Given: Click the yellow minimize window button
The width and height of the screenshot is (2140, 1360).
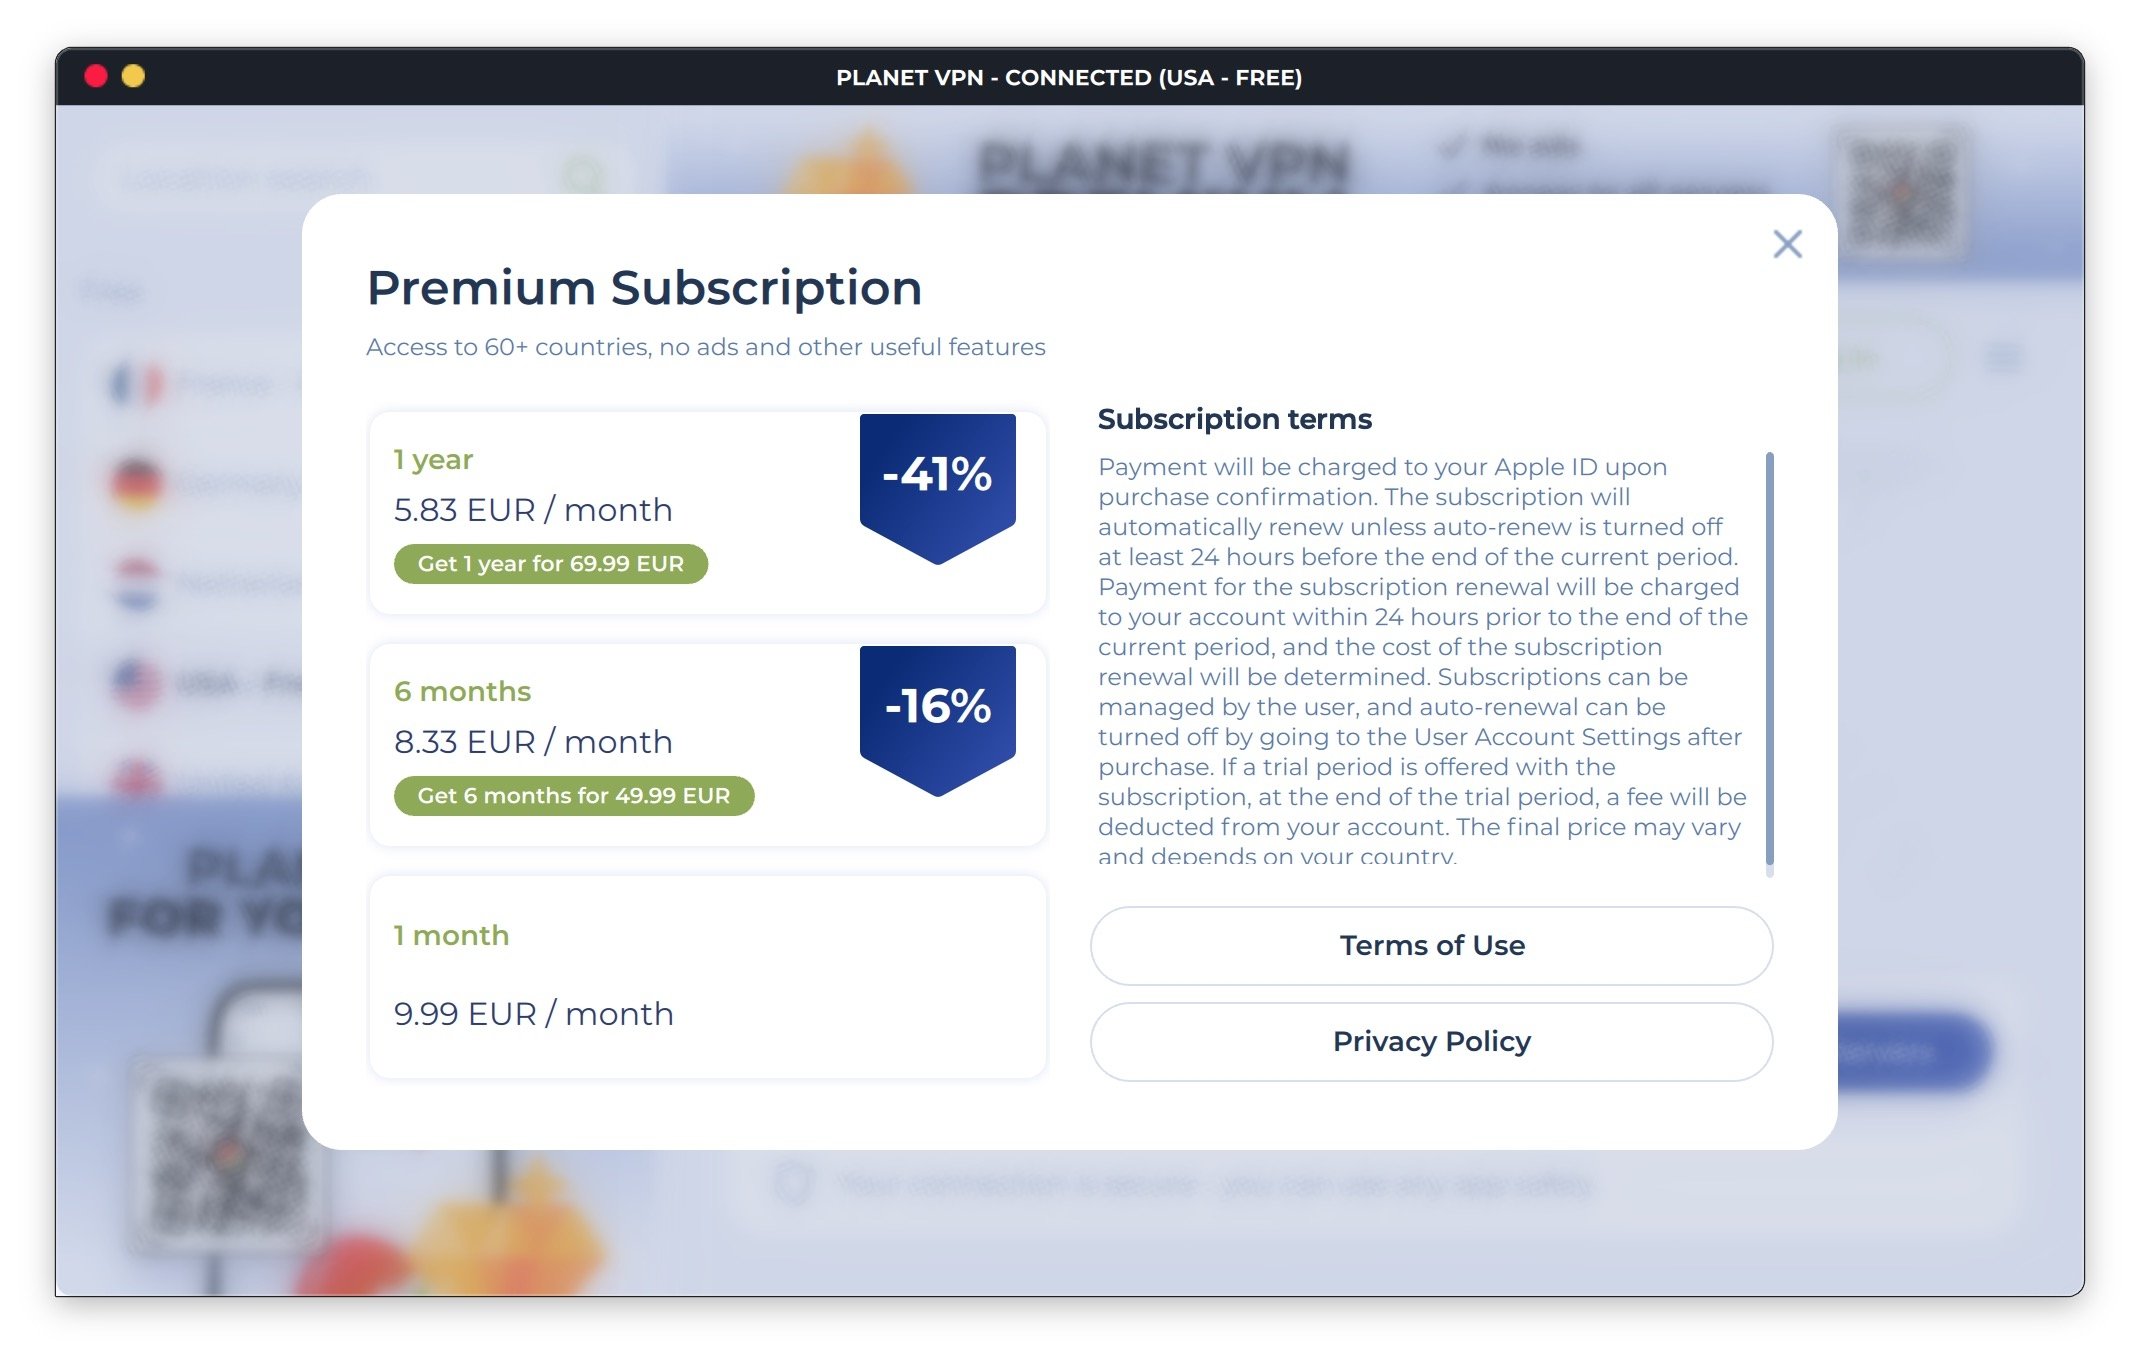Looking at the screenshot, I should 133,77.
